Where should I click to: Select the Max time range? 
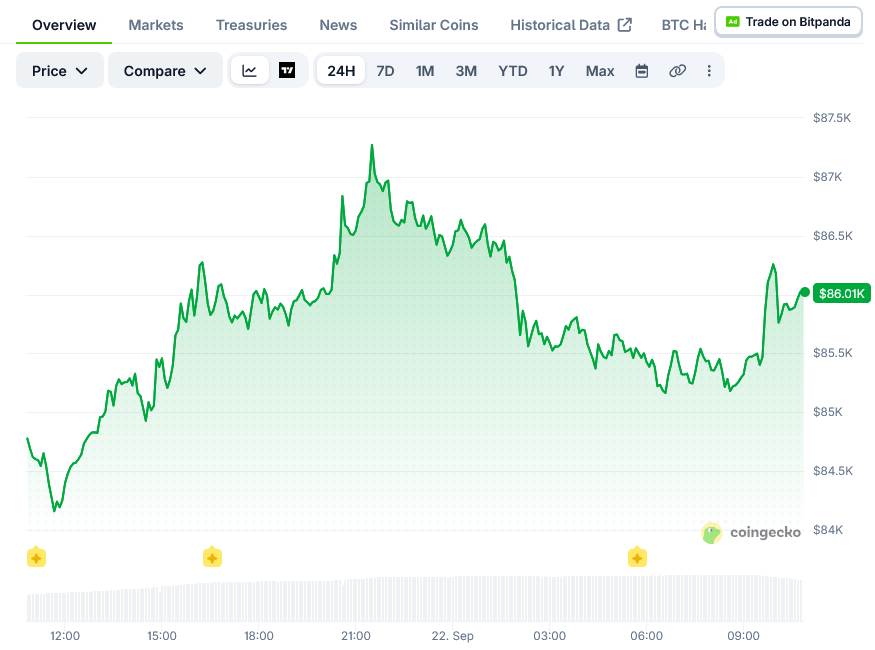pyautogui.click(x=600, y=71)
